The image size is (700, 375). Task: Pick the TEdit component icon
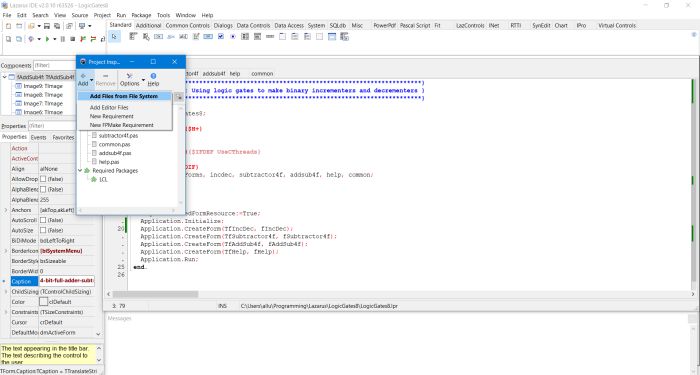pos(183,37)
